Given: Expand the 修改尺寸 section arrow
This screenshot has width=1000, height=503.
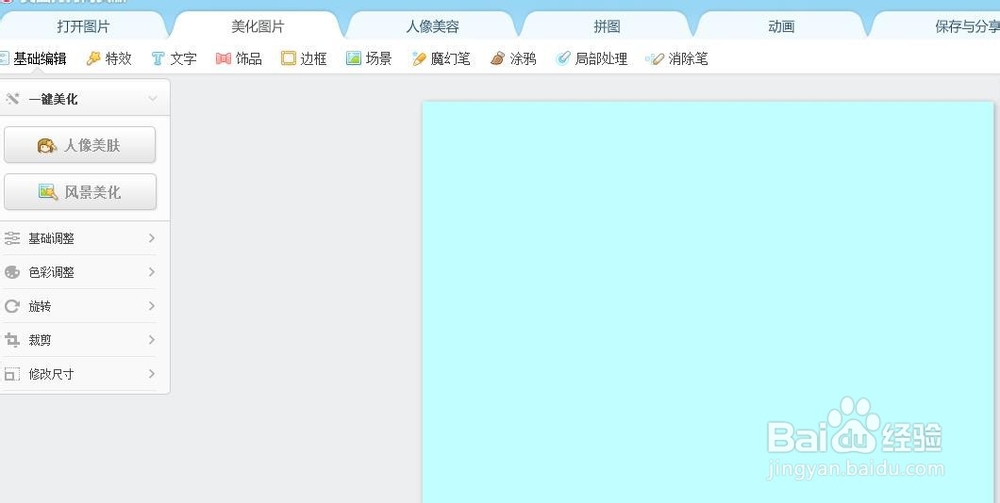Looking at the screenshot, I should click(152, 374).
